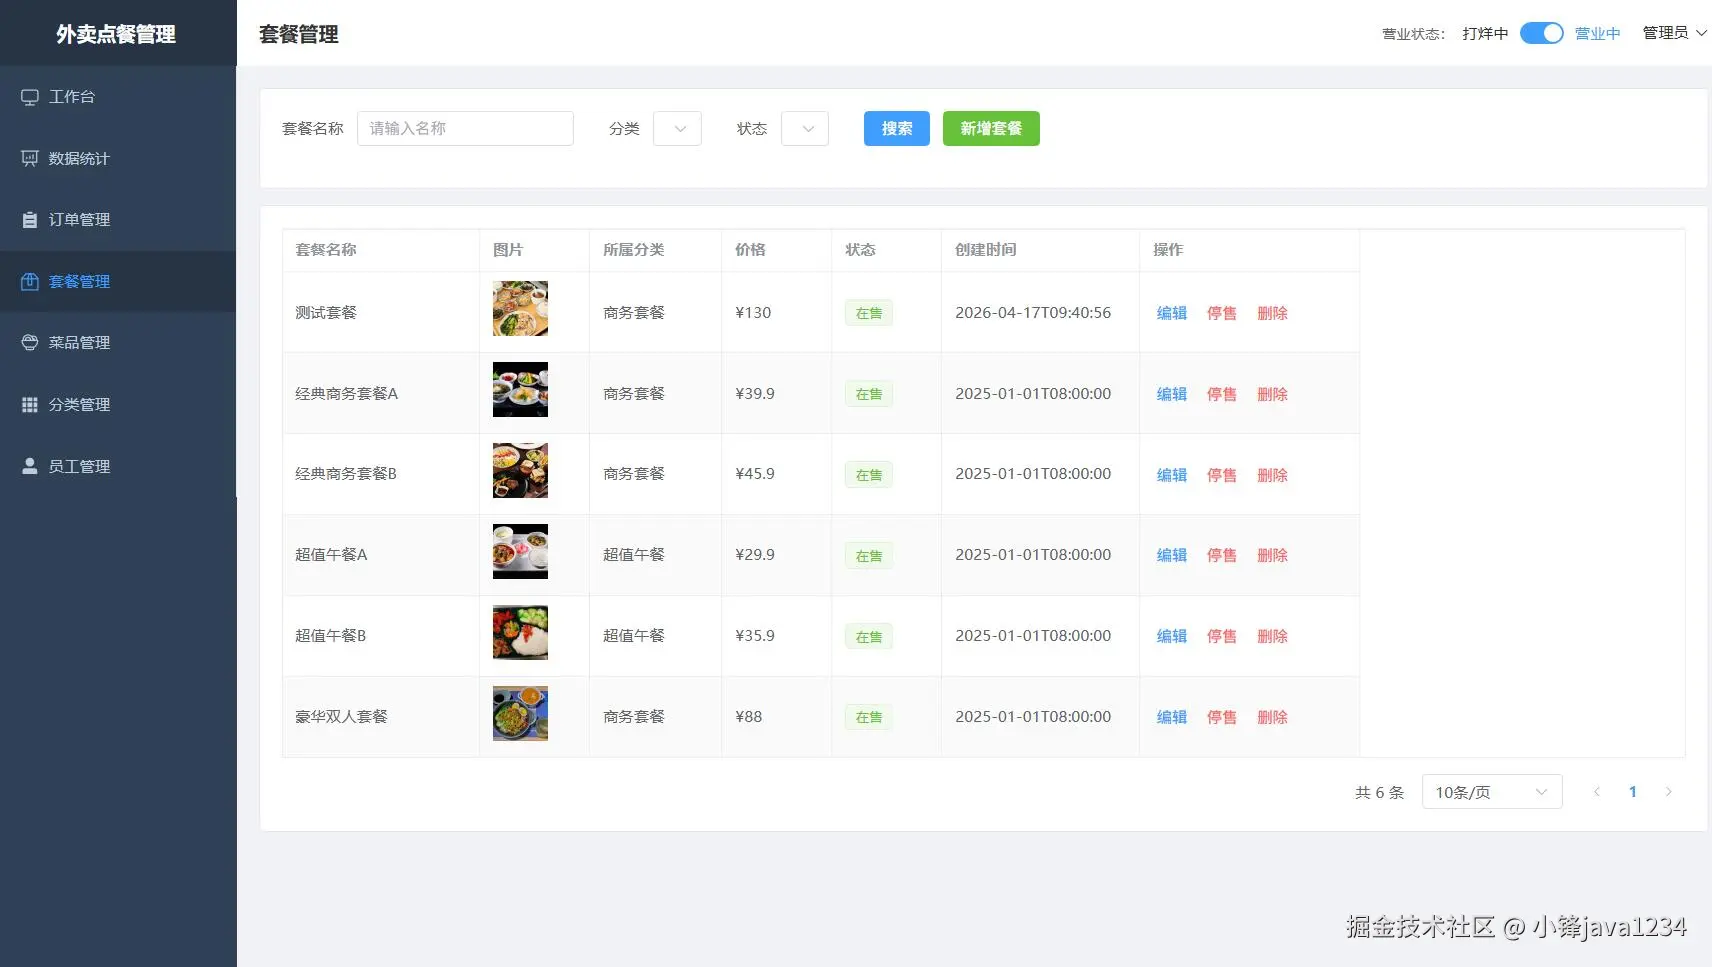Go to next page arrow in pagination
This screenshot has height=967, width=1712.
(1668, 792)
